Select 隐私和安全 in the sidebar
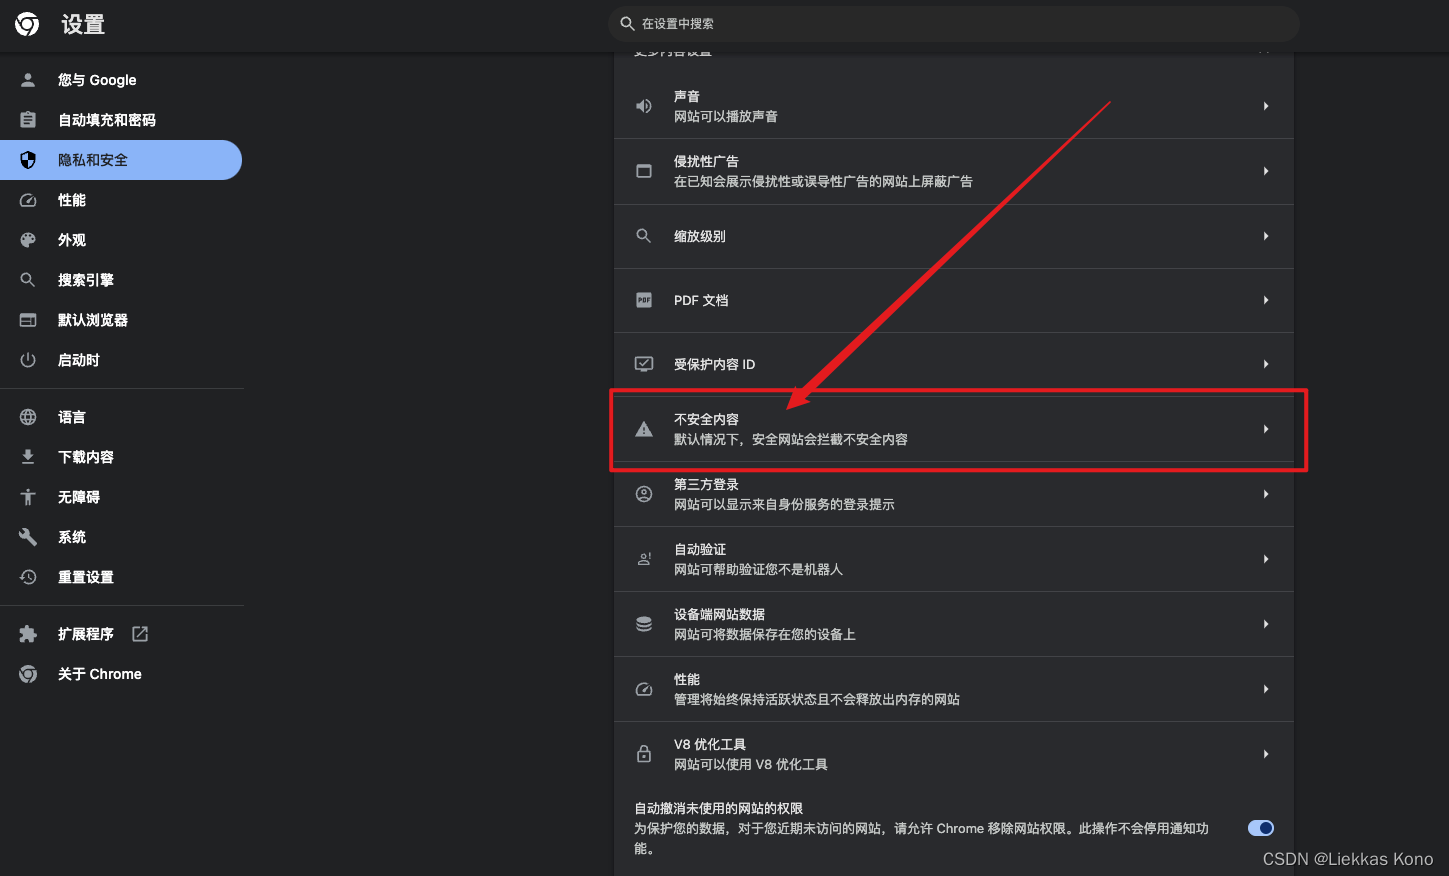Viewport: 1449px width, 876px height. tap(121, 160)
